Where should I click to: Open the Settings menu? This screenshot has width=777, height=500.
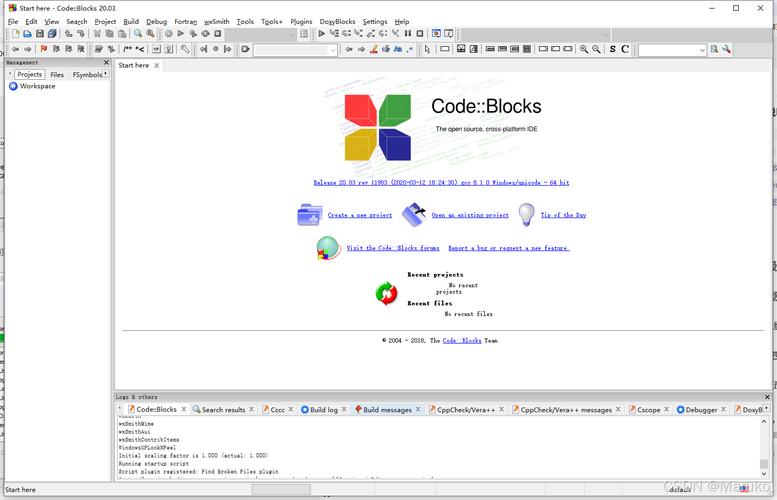[x=375, y=21]
